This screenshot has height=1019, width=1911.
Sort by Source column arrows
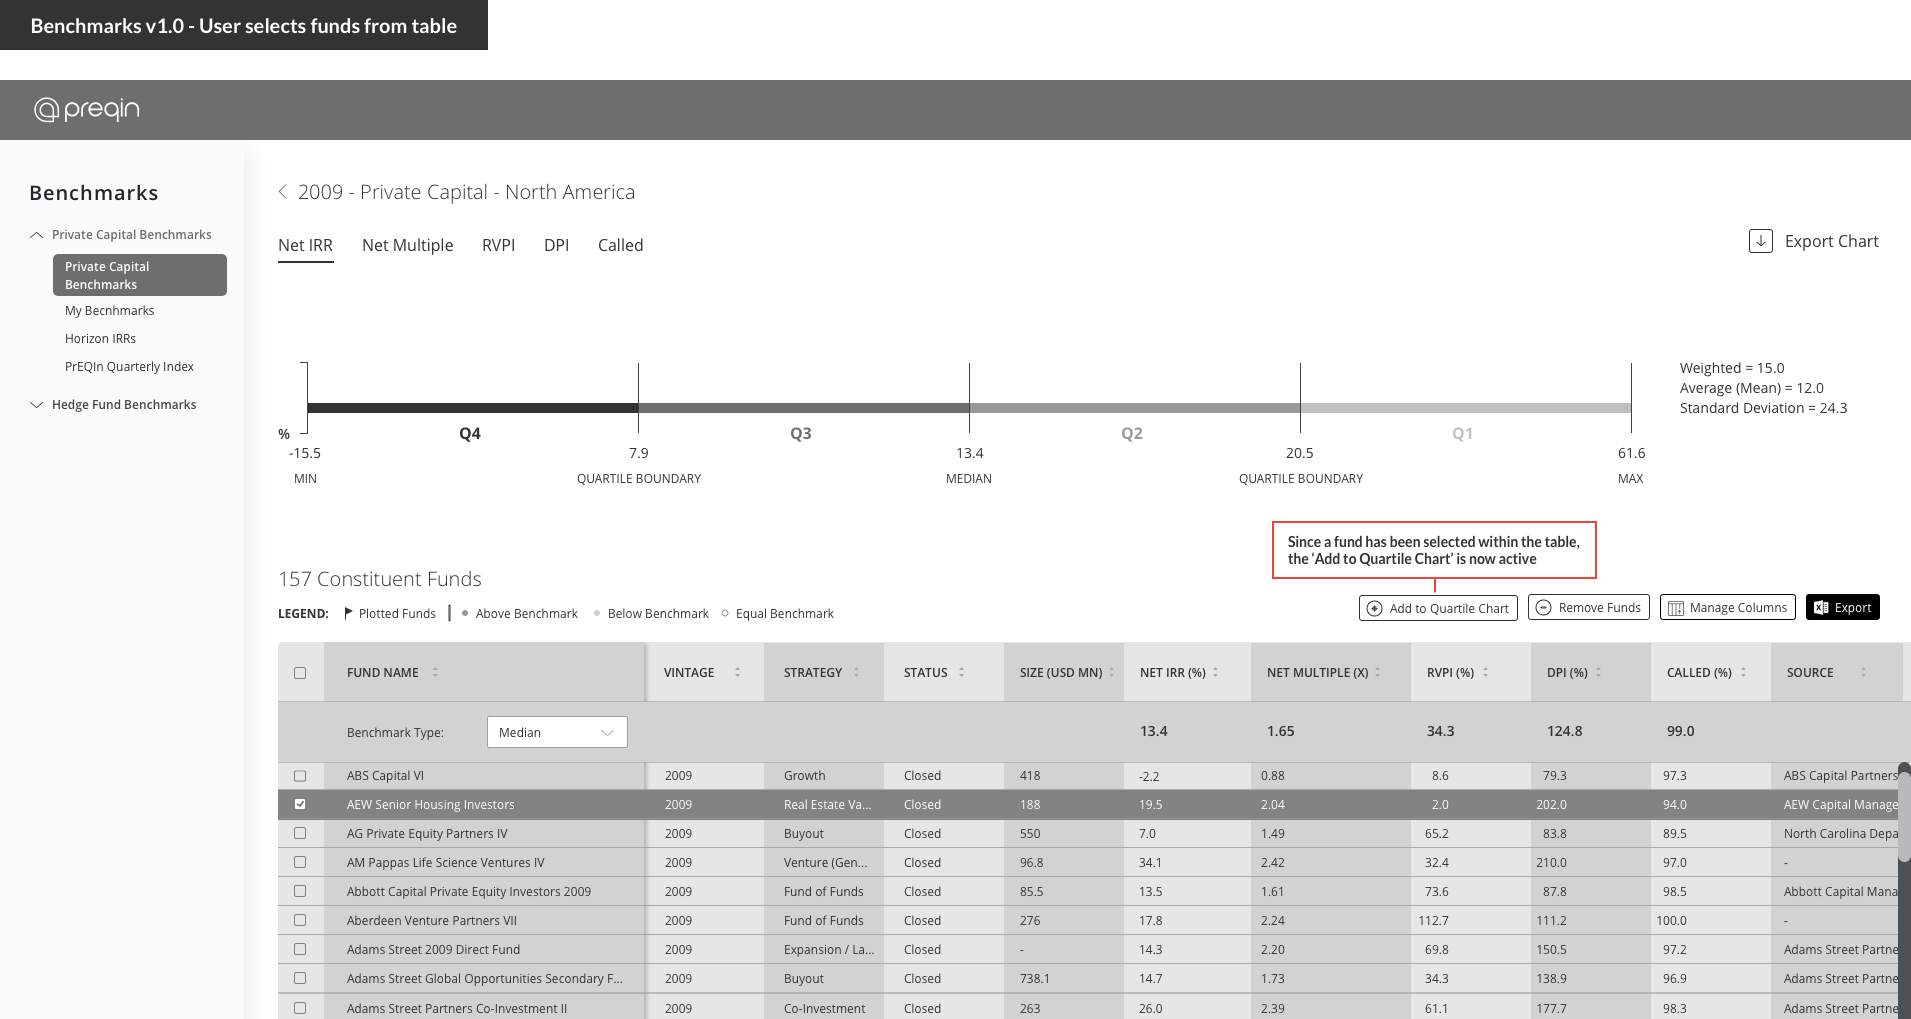[x=1863, y=672]
